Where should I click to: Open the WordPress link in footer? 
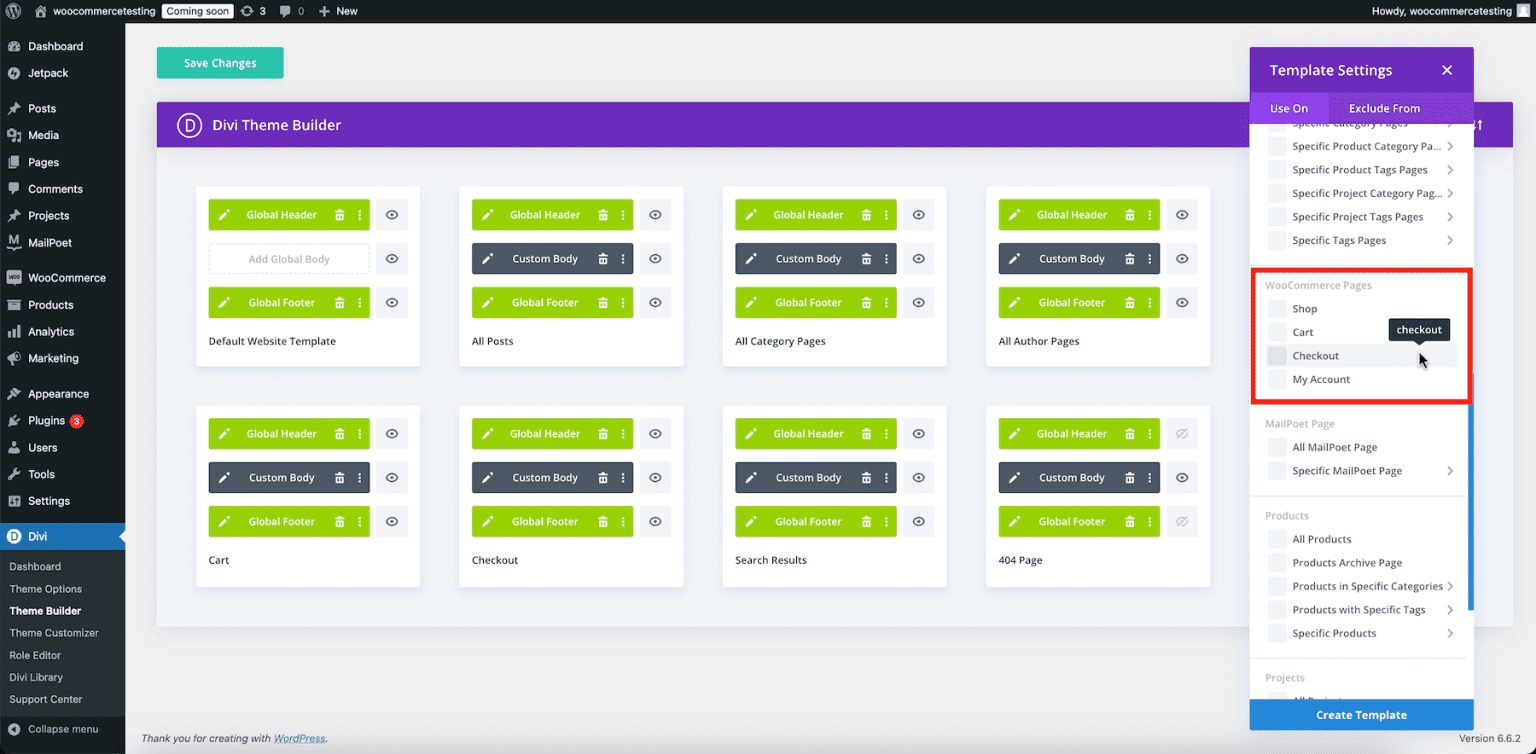click(300, 738)
